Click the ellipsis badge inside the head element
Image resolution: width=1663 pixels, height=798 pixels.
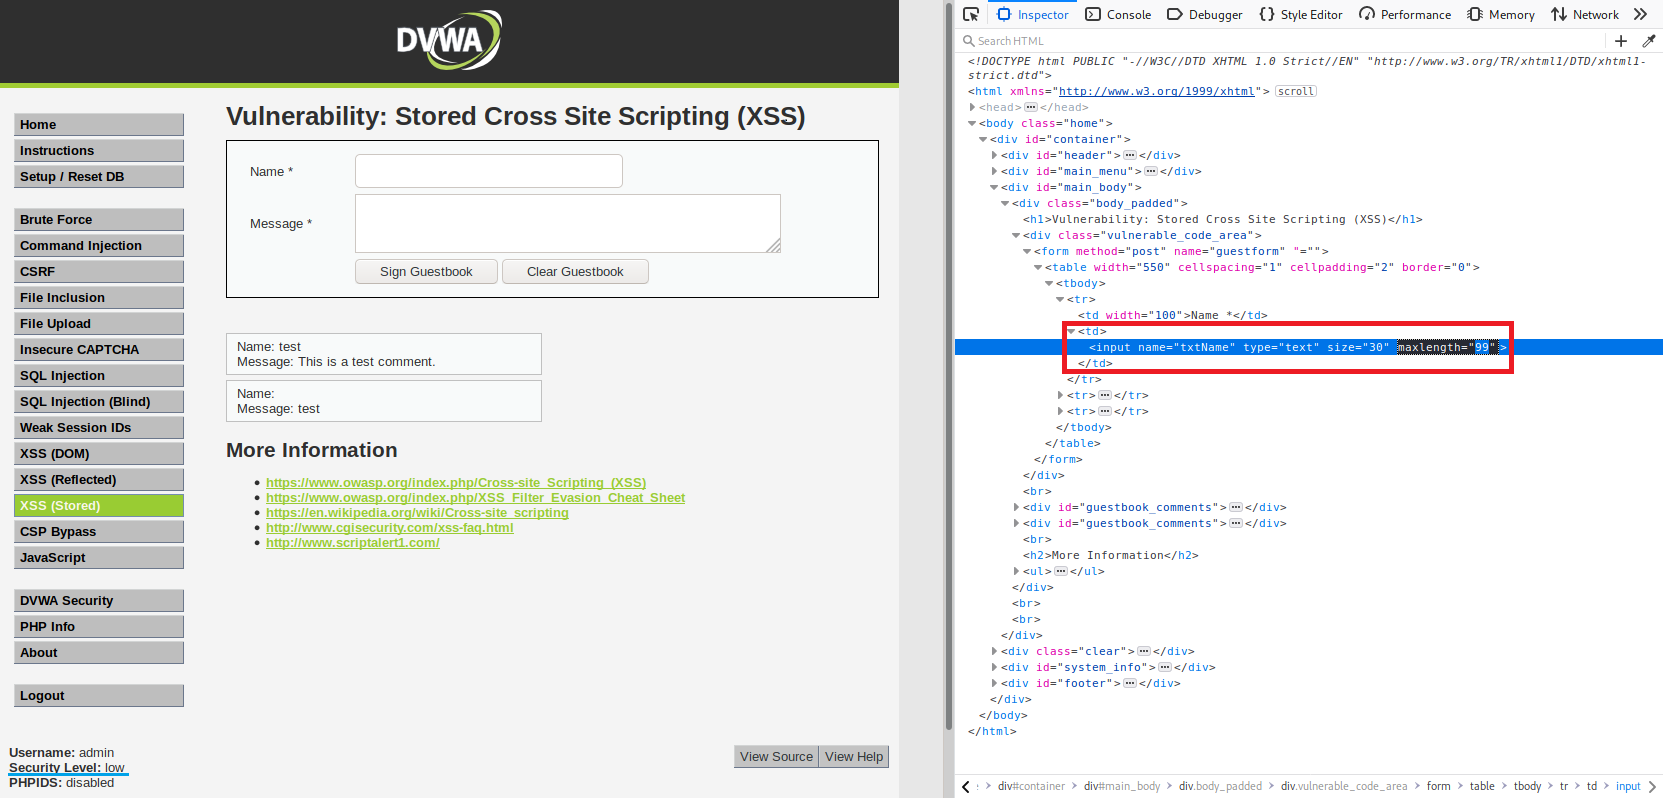tap(1031, 107)
